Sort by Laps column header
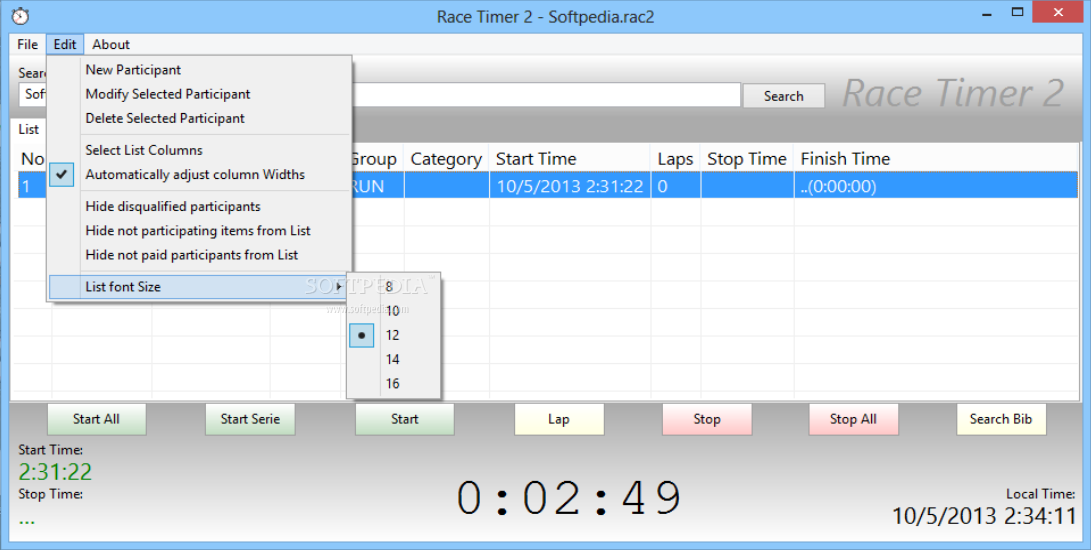This screenshot has width=1091, height=550. [x=675, y=159]
